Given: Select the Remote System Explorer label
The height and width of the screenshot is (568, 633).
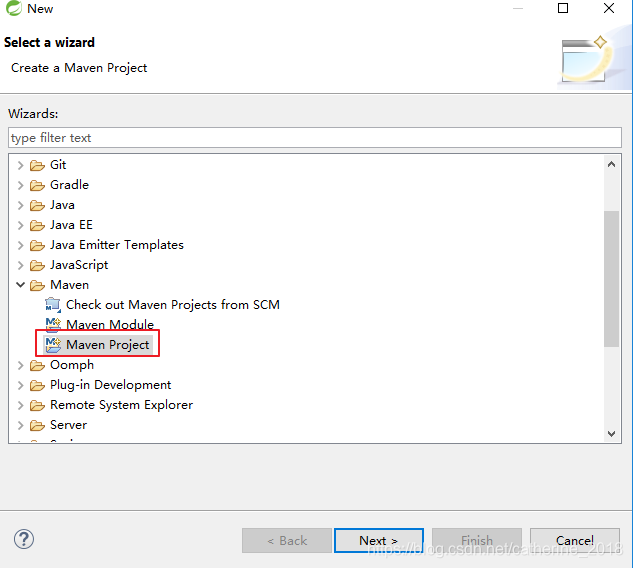Looking at the screenshot, I should point(122,405).
